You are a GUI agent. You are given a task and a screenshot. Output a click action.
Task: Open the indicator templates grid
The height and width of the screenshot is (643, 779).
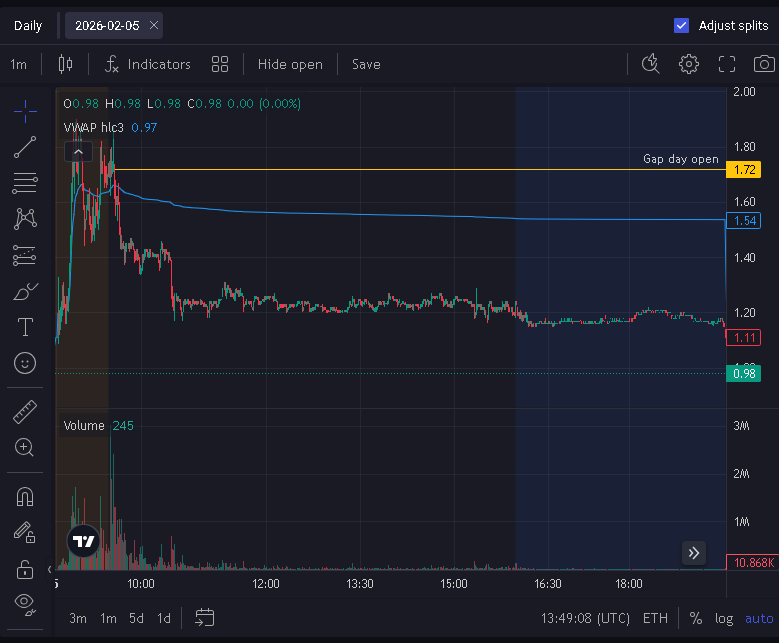[220, 64]
